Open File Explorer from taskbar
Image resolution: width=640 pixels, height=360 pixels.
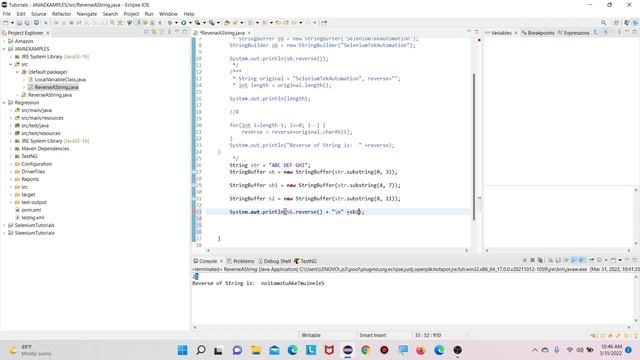coord(256,350)
